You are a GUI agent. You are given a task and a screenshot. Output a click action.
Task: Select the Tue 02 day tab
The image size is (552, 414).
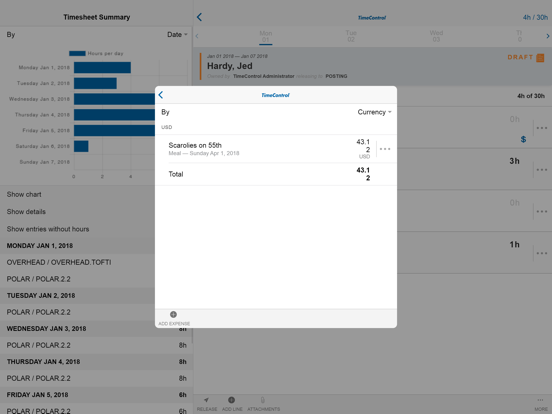point(351,36)
